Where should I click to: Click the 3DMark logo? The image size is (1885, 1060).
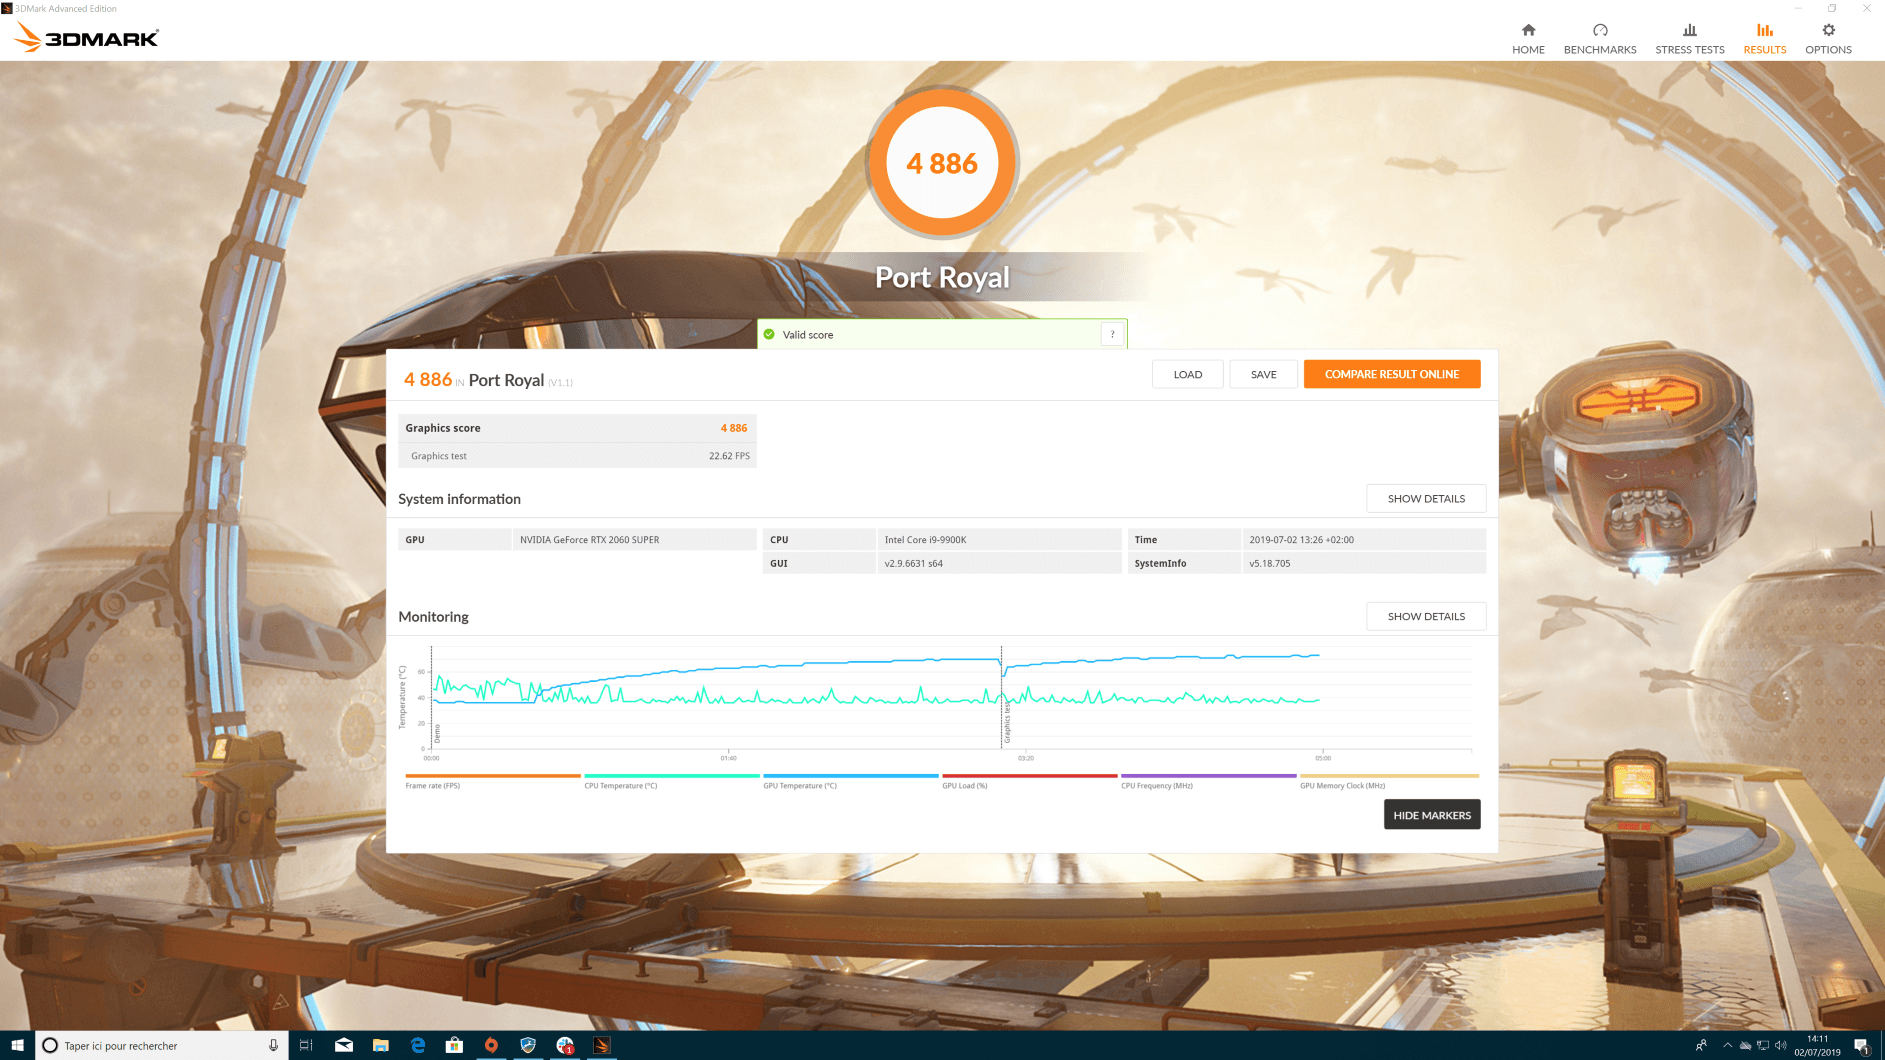click(87, 38)
